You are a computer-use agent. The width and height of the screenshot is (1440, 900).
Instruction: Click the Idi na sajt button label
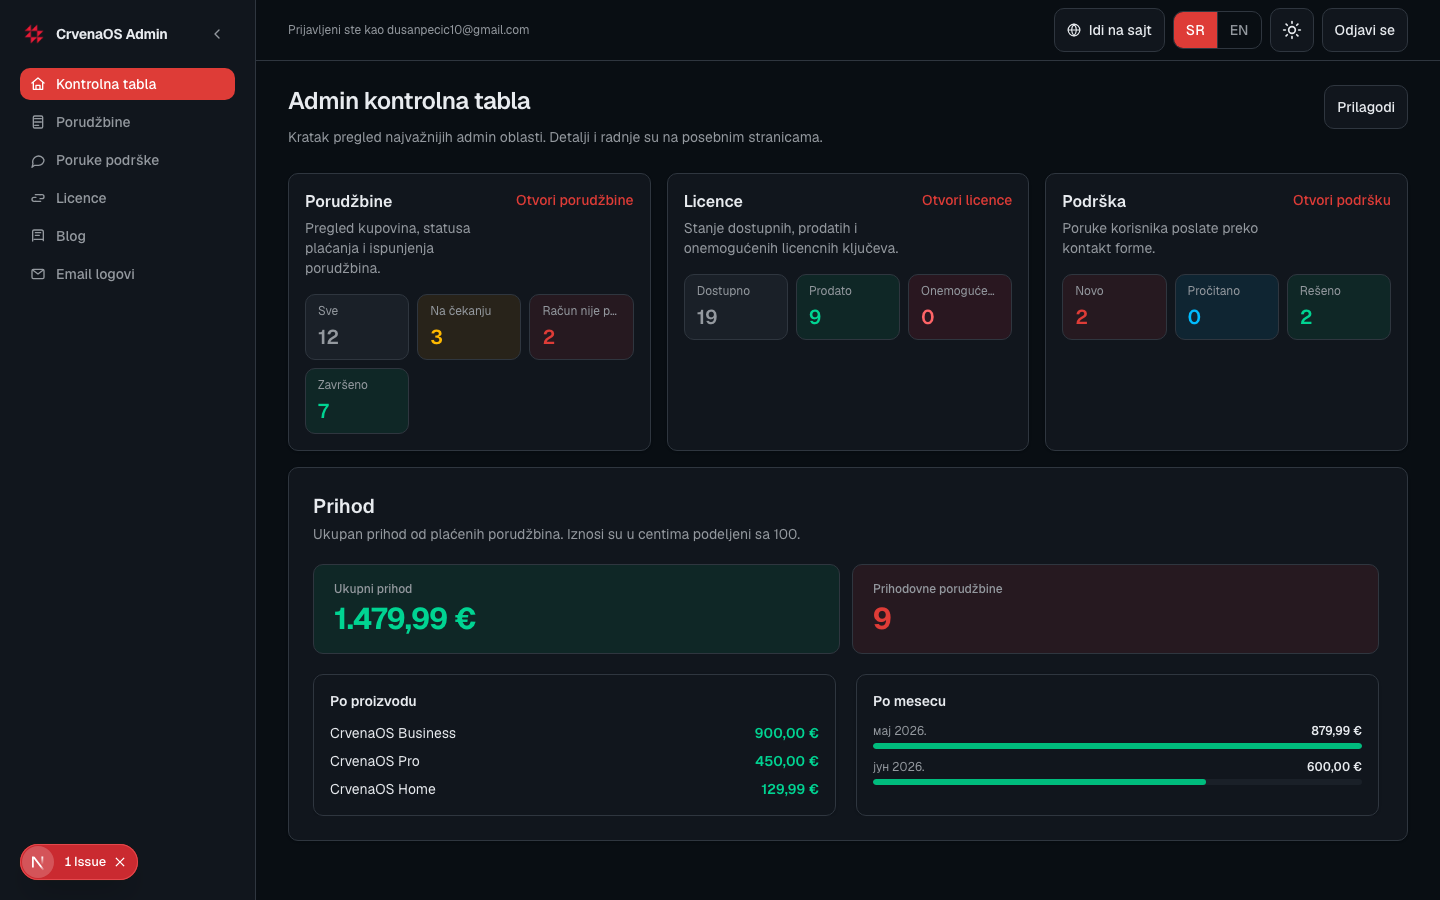click(1120, 30)
